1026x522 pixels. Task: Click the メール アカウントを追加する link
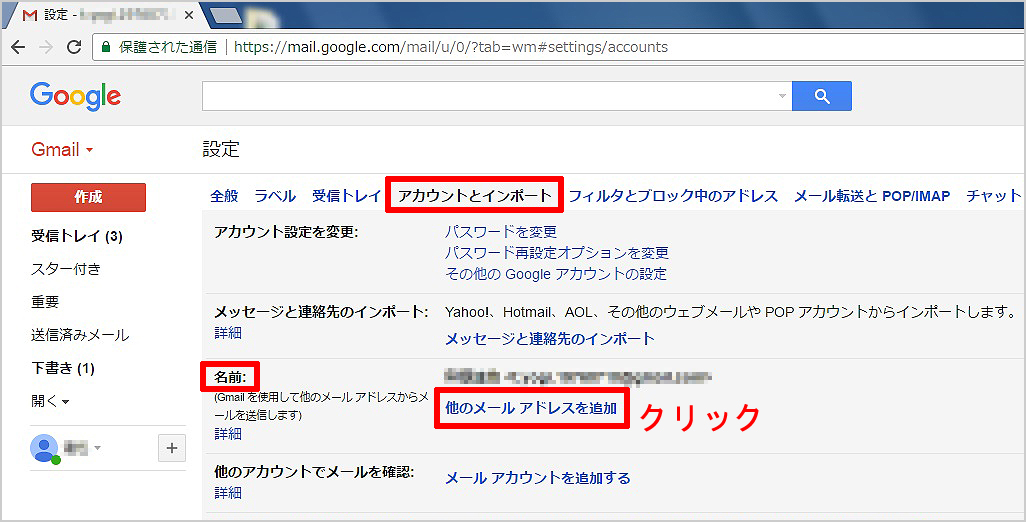pos(538,478)
